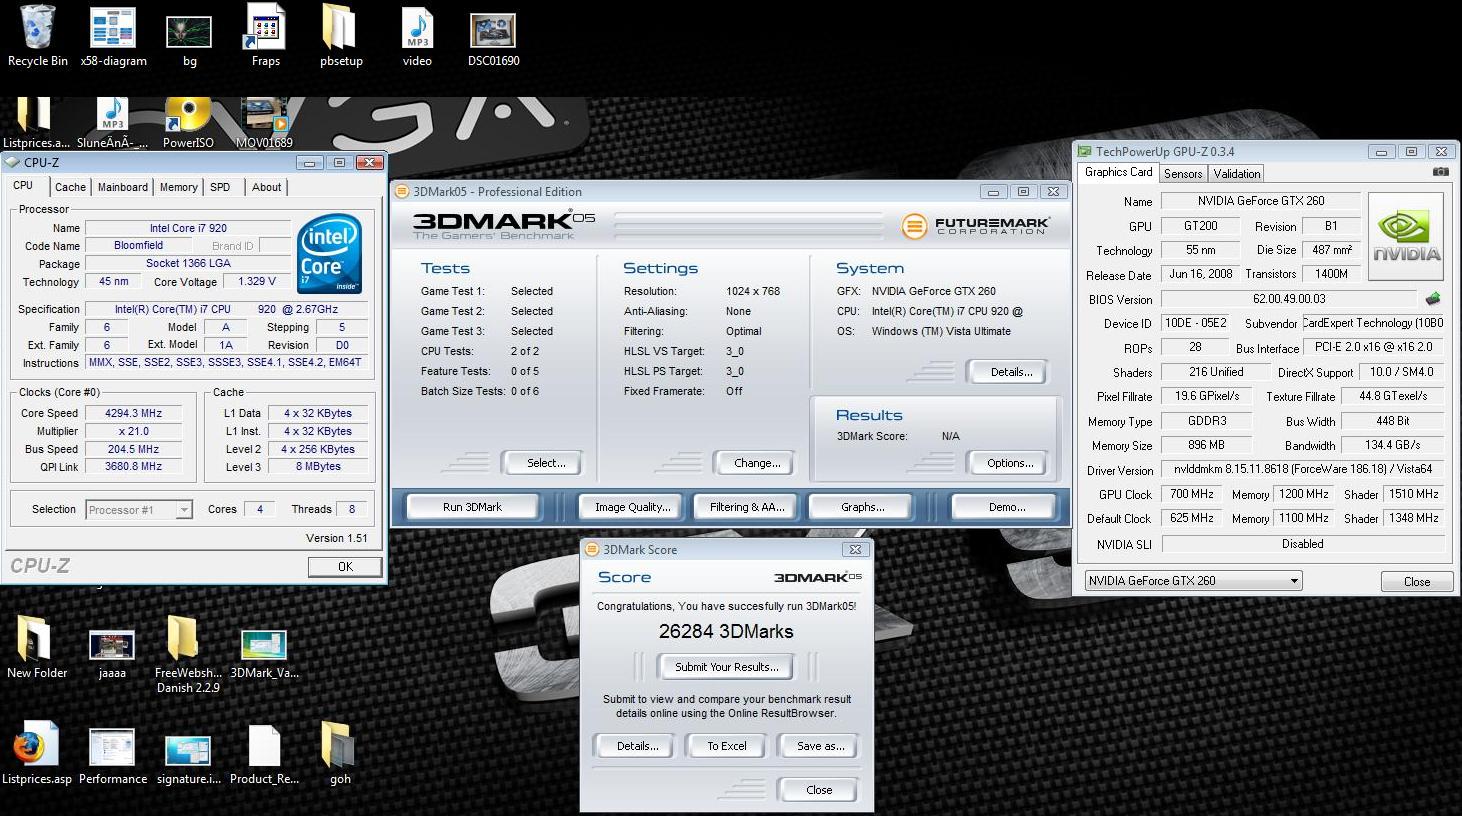
Task: Click the Close button in GPU-Z
Action: tap(1416, 581)
